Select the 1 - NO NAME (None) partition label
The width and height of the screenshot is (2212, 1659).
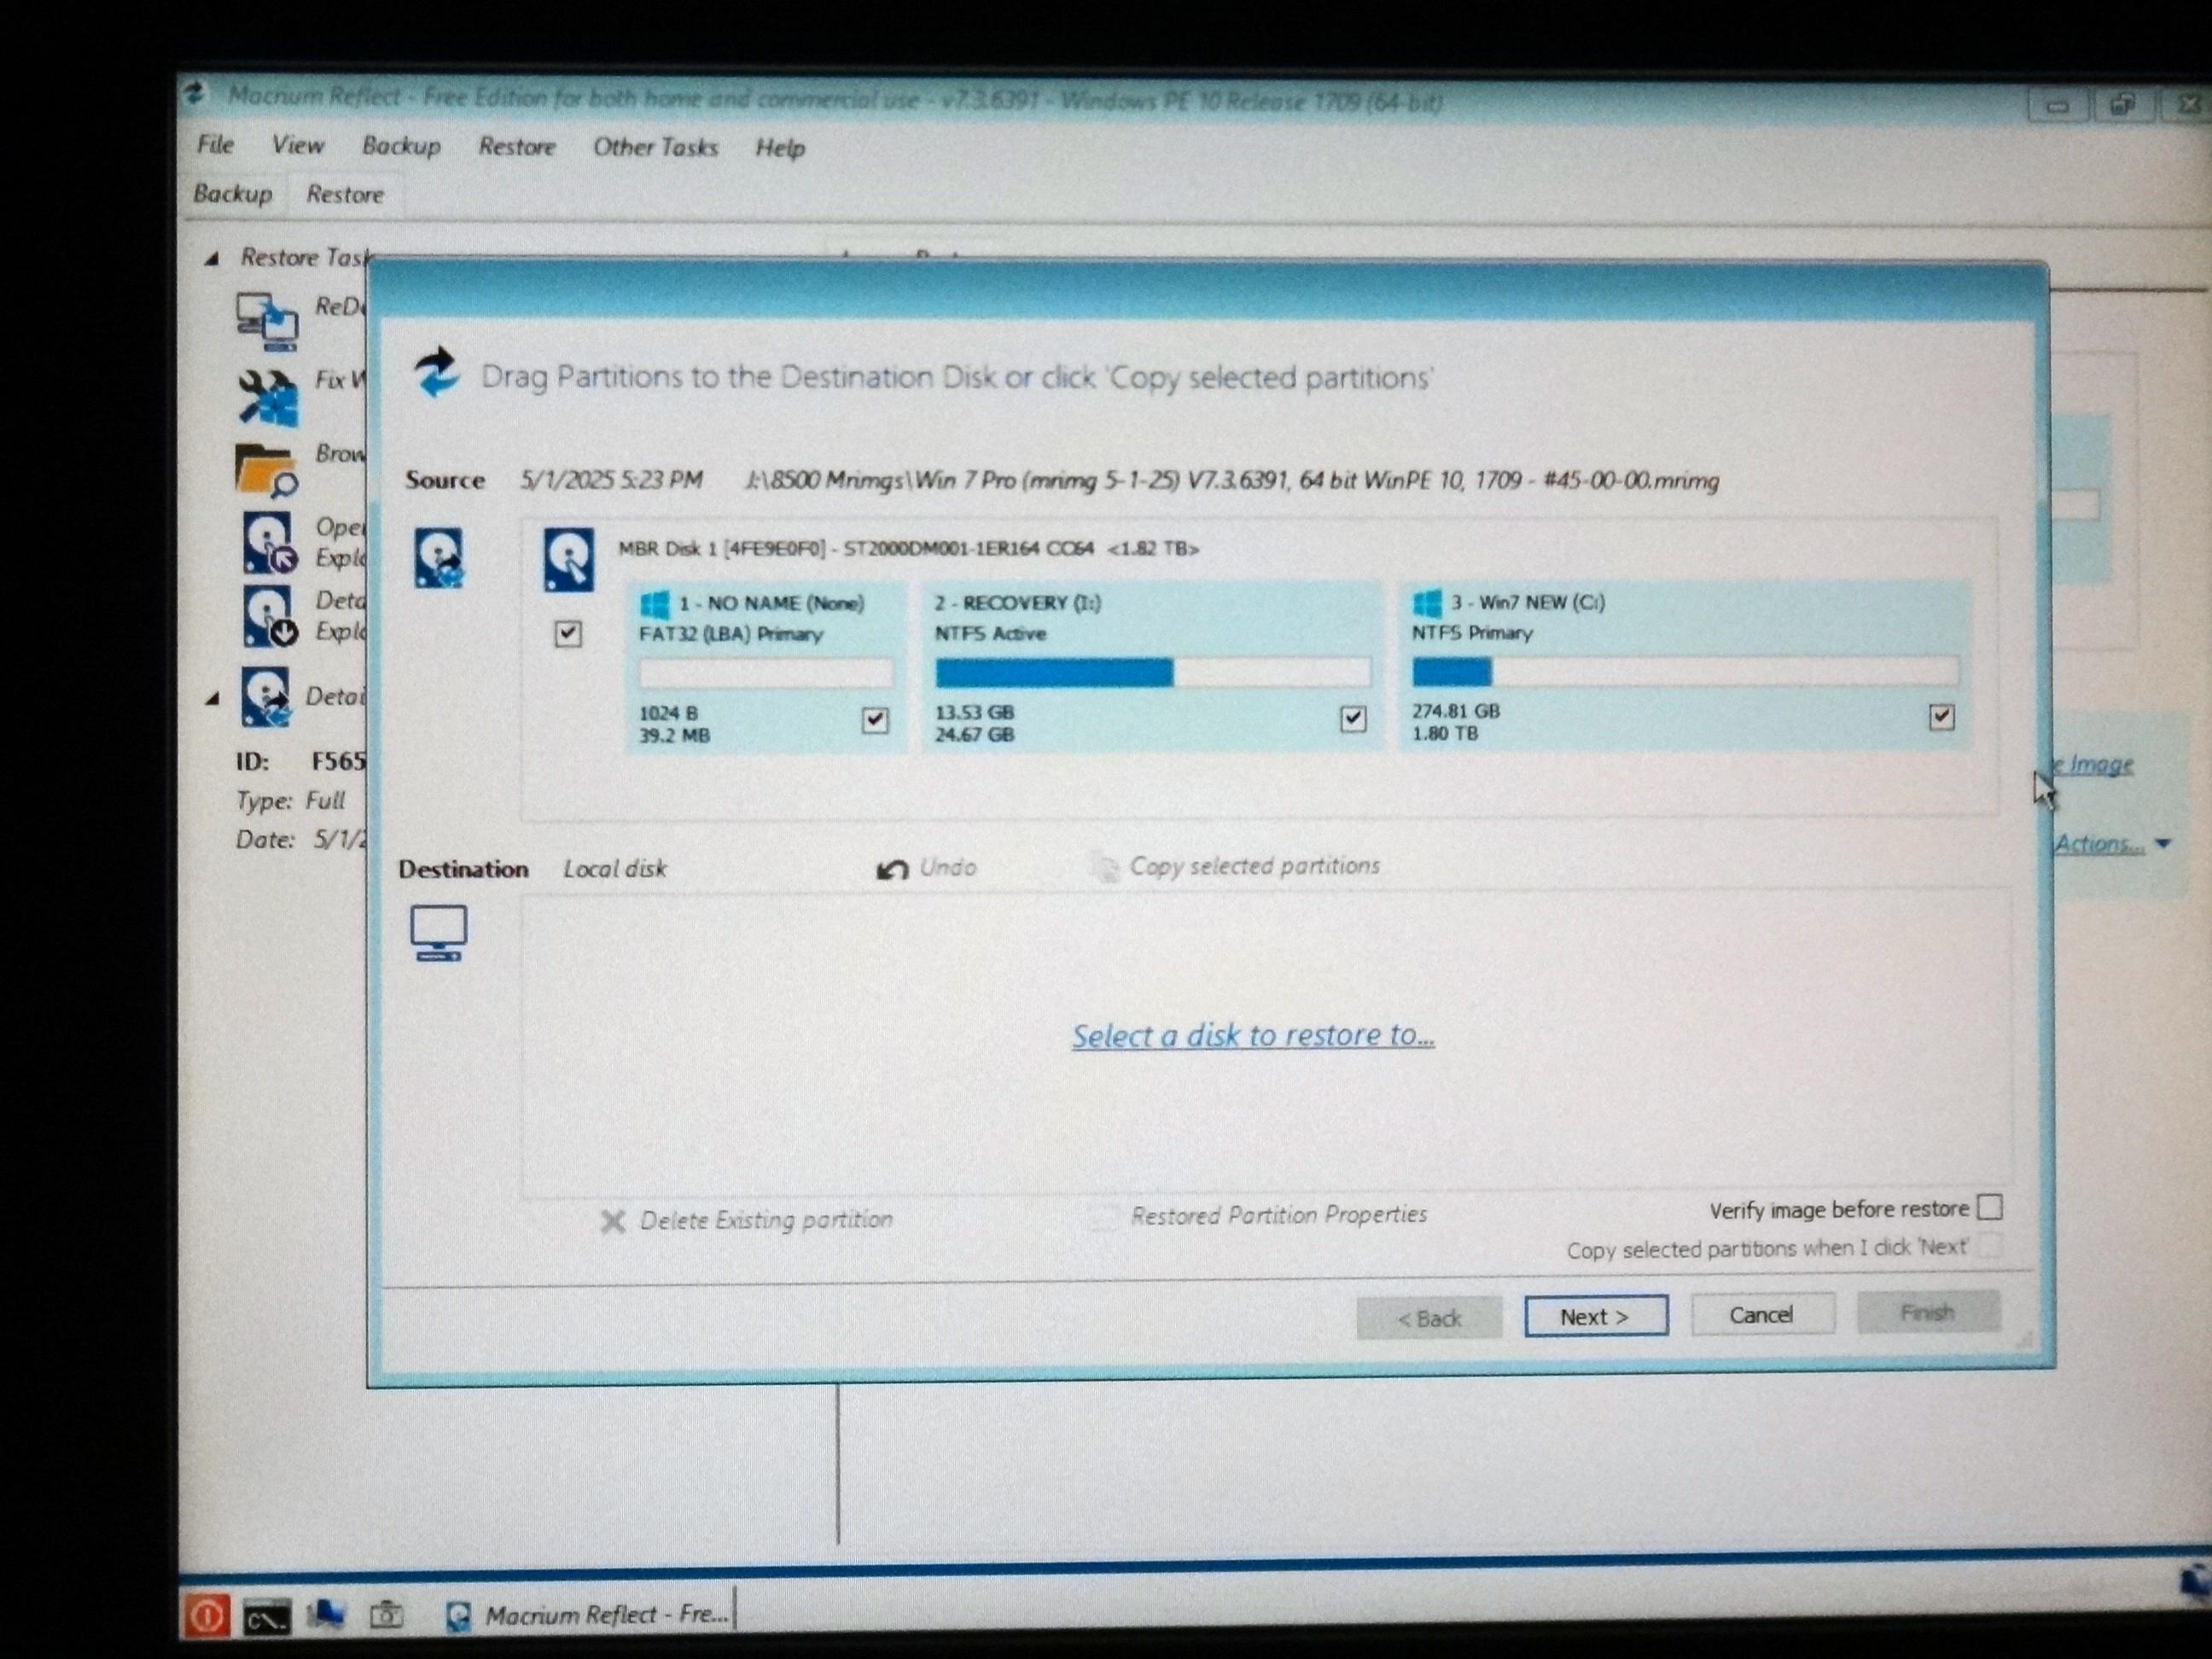point(771,603)
